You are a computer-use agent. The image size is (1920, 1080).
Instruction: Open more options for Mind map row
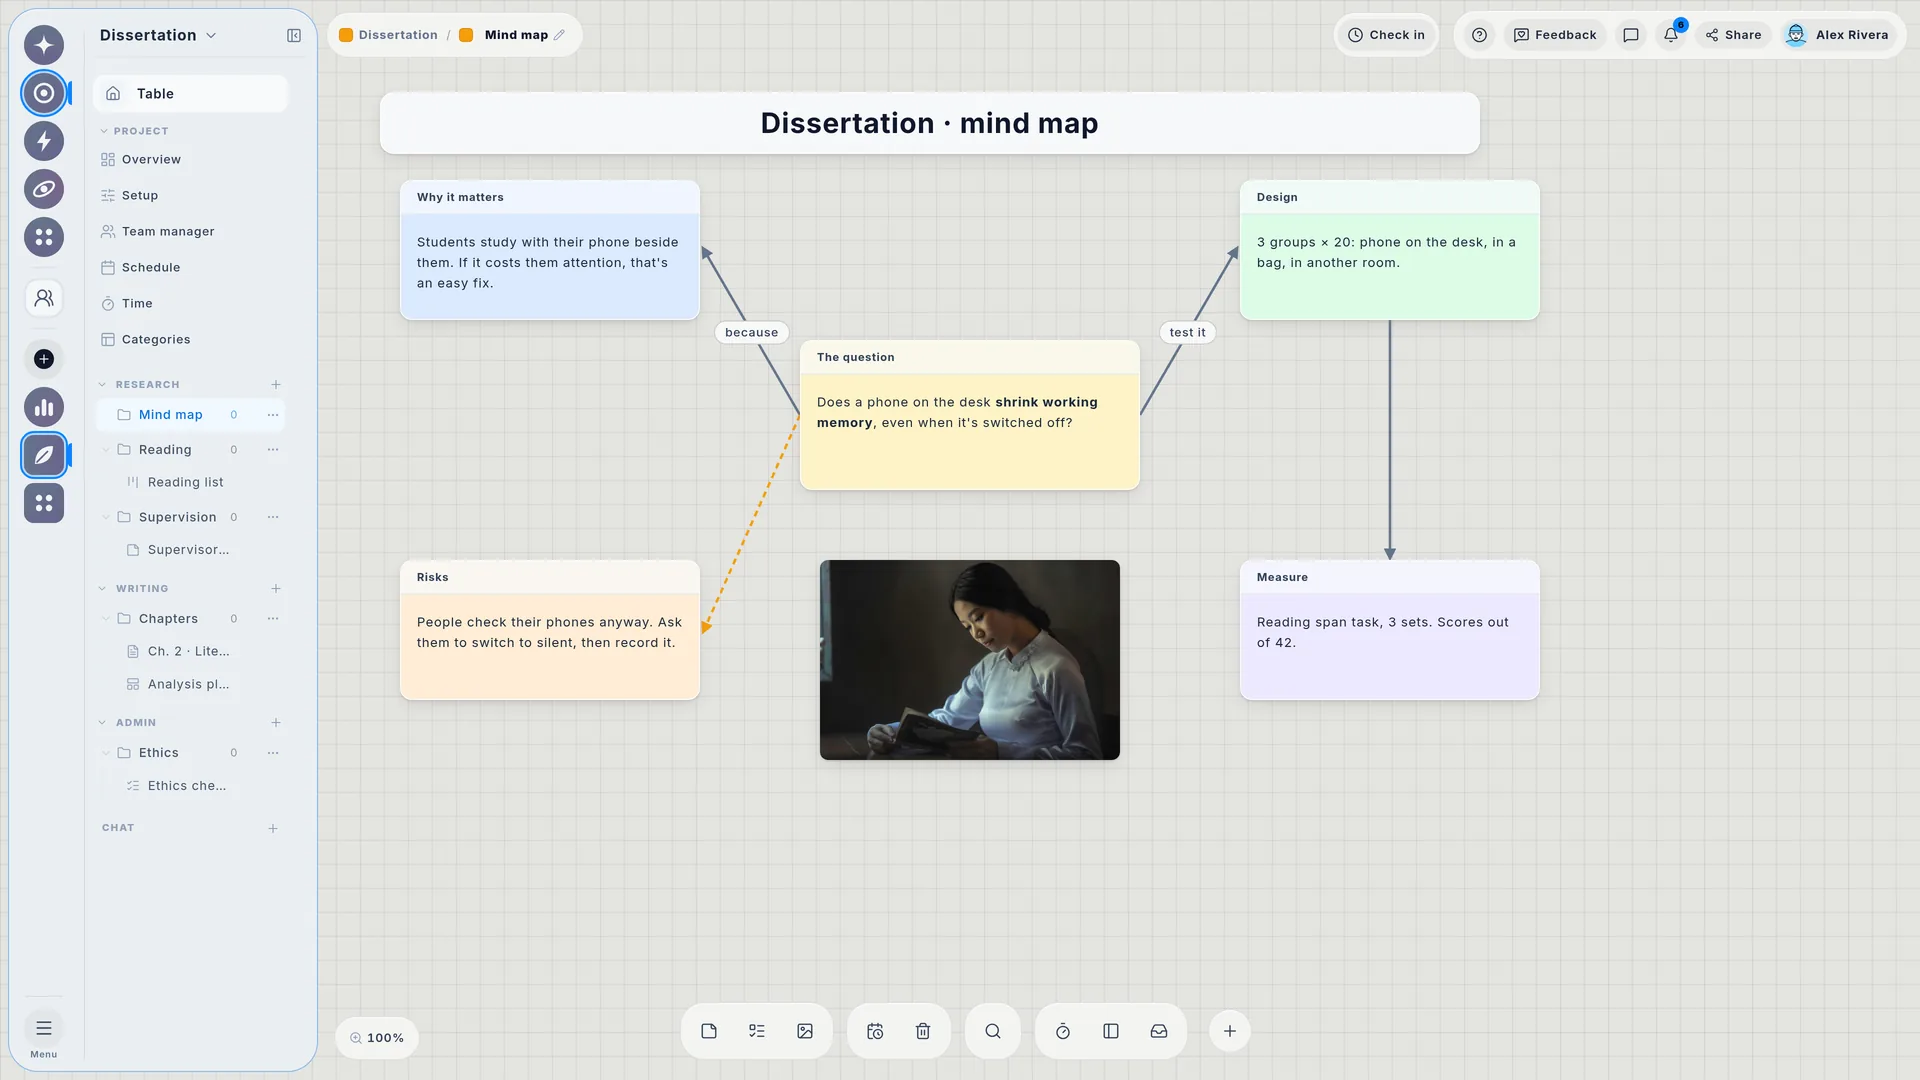point(273,415)
